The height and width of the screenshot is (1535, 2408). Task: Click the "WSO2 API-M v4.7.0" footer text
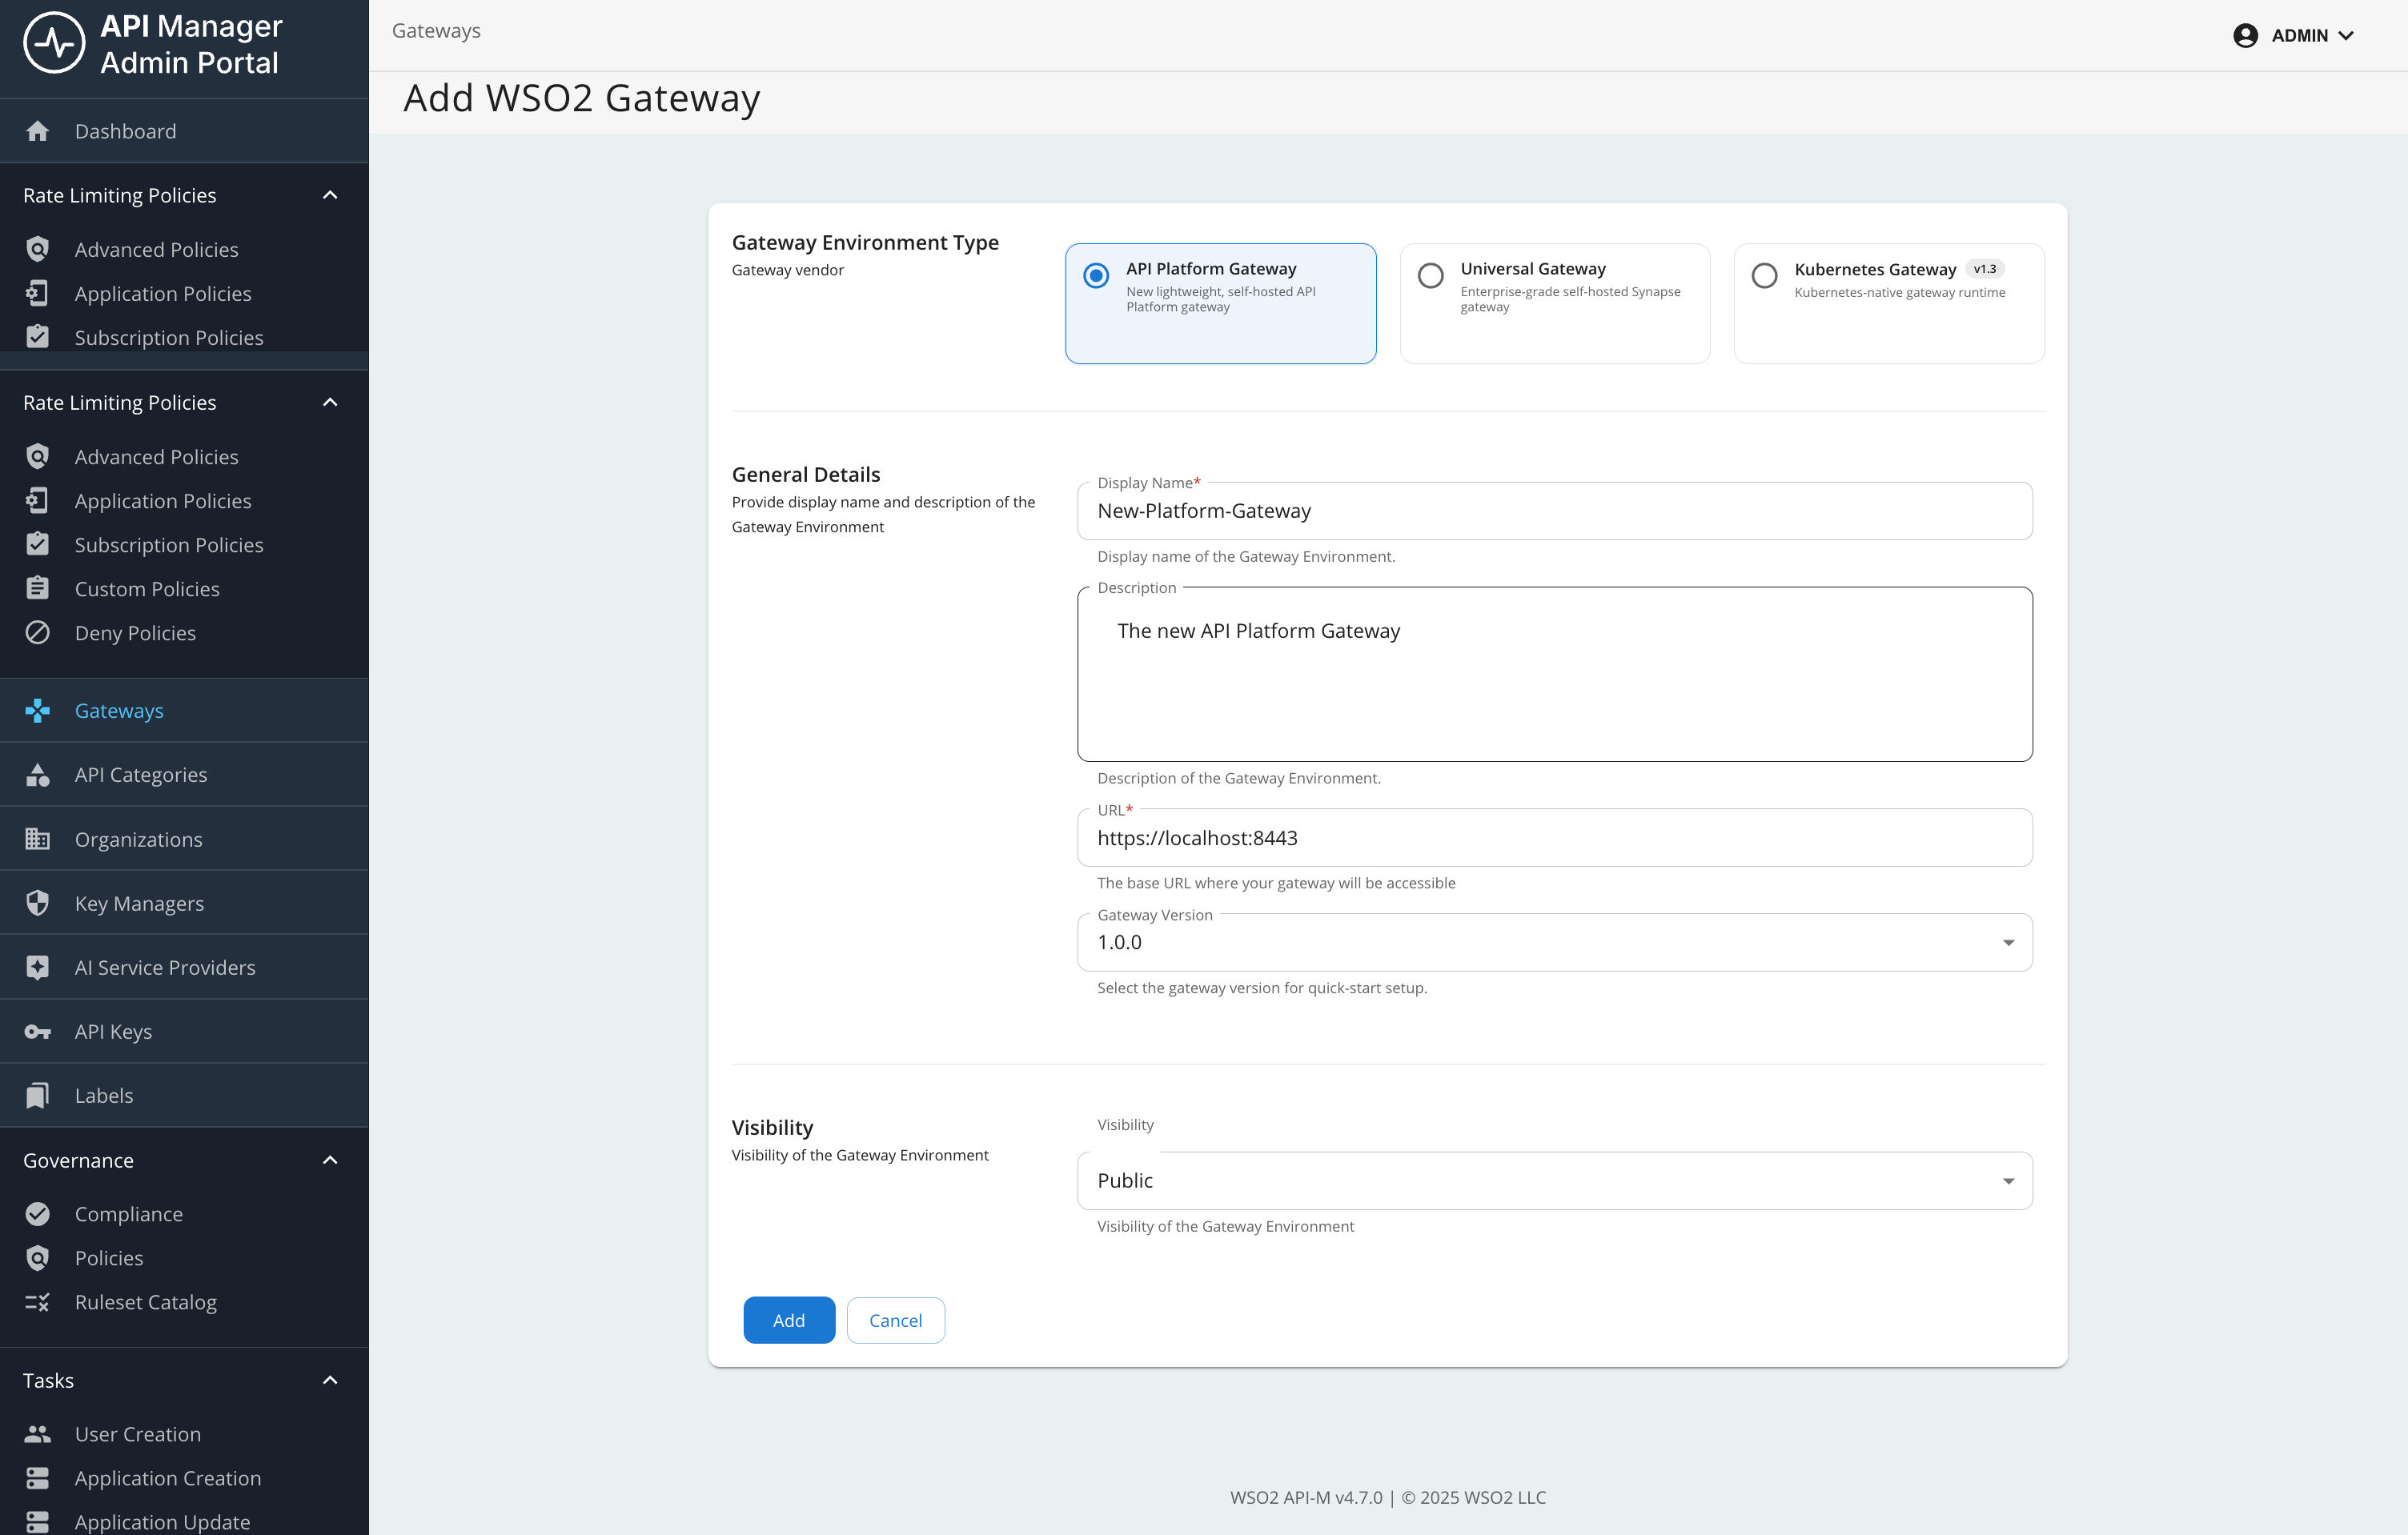pyautogui.click(x=1306, y=1497)
